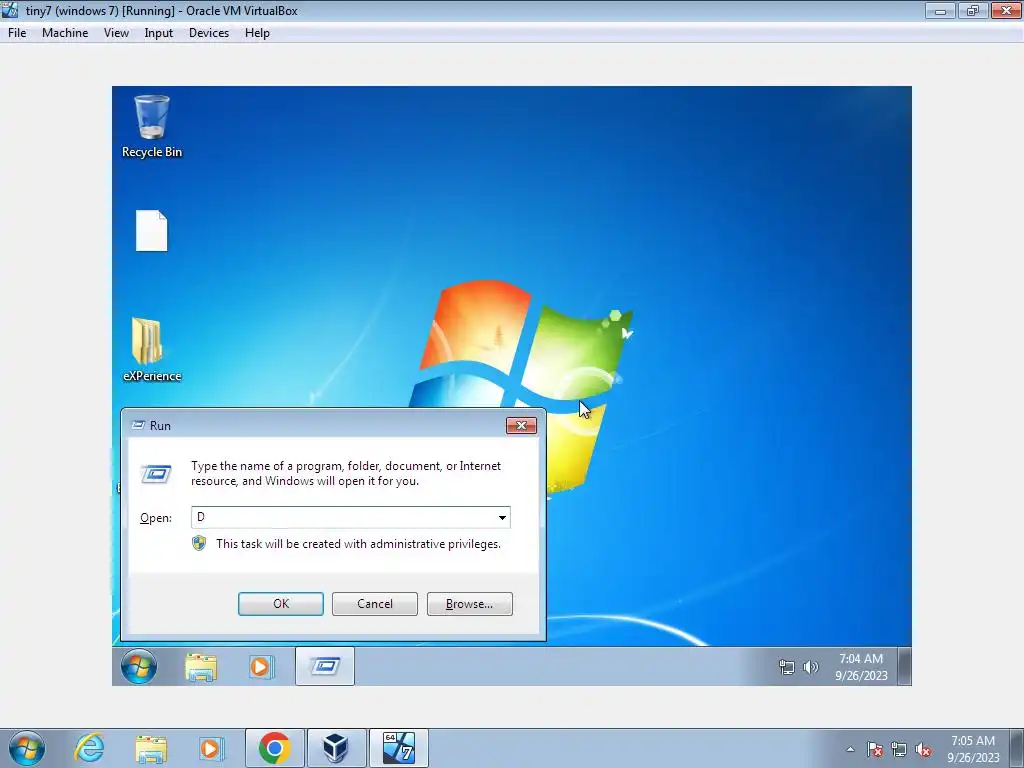
Task: Open the VirtualBox File menu
Action: click(17, 33)
